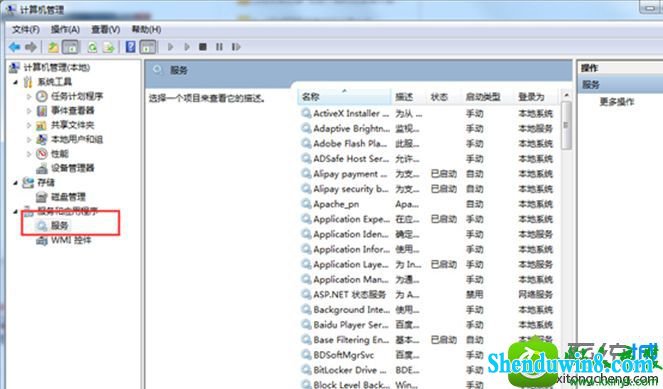
Task: Expand the 本地用户和组 node arrow
Action: click(x=29, y=140)
